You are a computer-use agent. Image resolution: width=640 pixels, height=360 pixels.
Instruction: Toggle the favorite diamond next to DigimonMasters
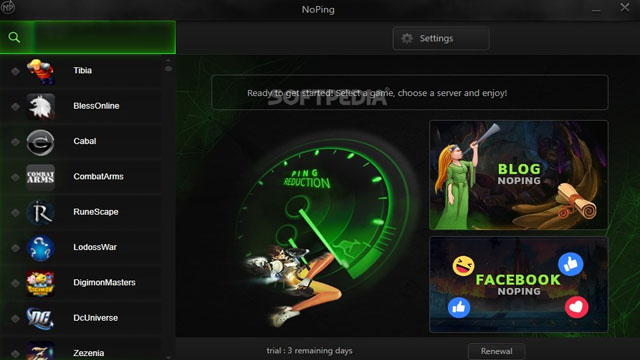pyautogui.click(x=15, y=283)
